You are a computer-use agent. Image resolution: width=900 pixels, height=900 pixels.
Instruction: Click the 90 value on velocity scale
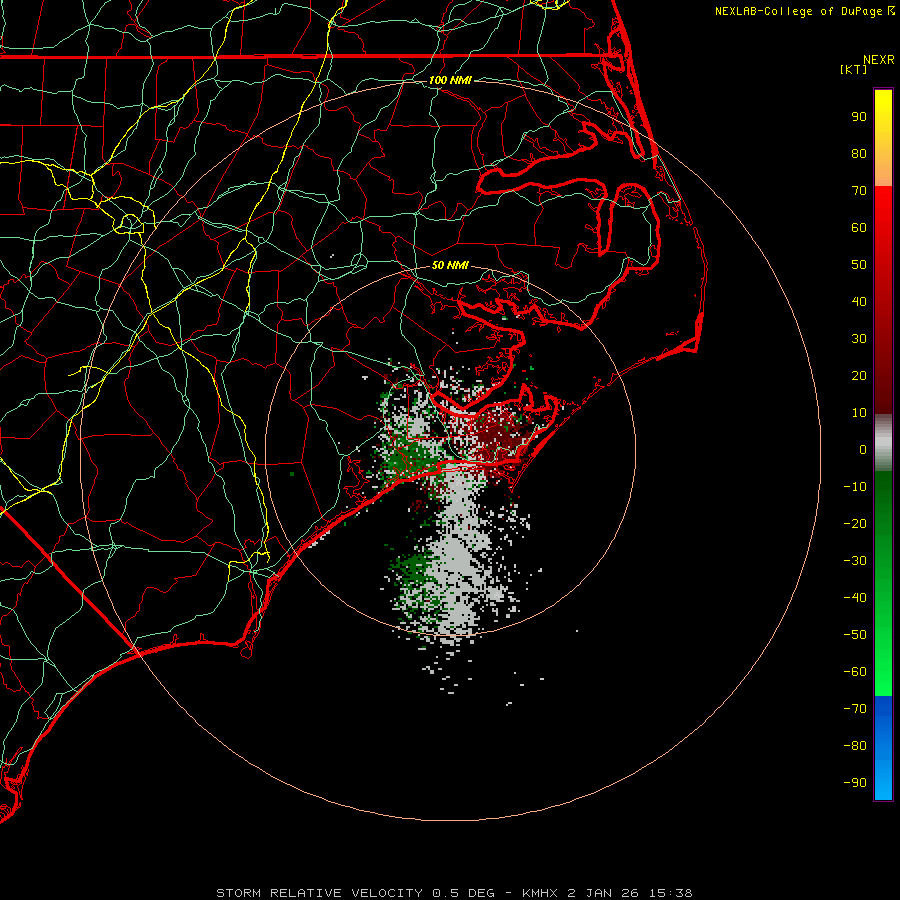click(x=859, y=117)
